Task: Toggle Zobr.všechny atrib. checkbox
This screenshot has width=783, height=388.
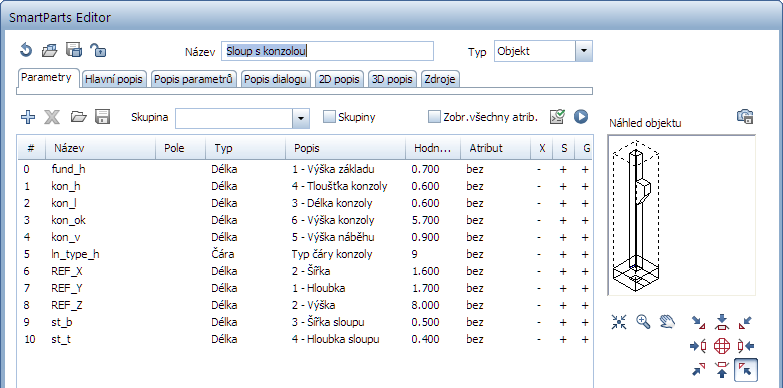Action: (434, 117)
